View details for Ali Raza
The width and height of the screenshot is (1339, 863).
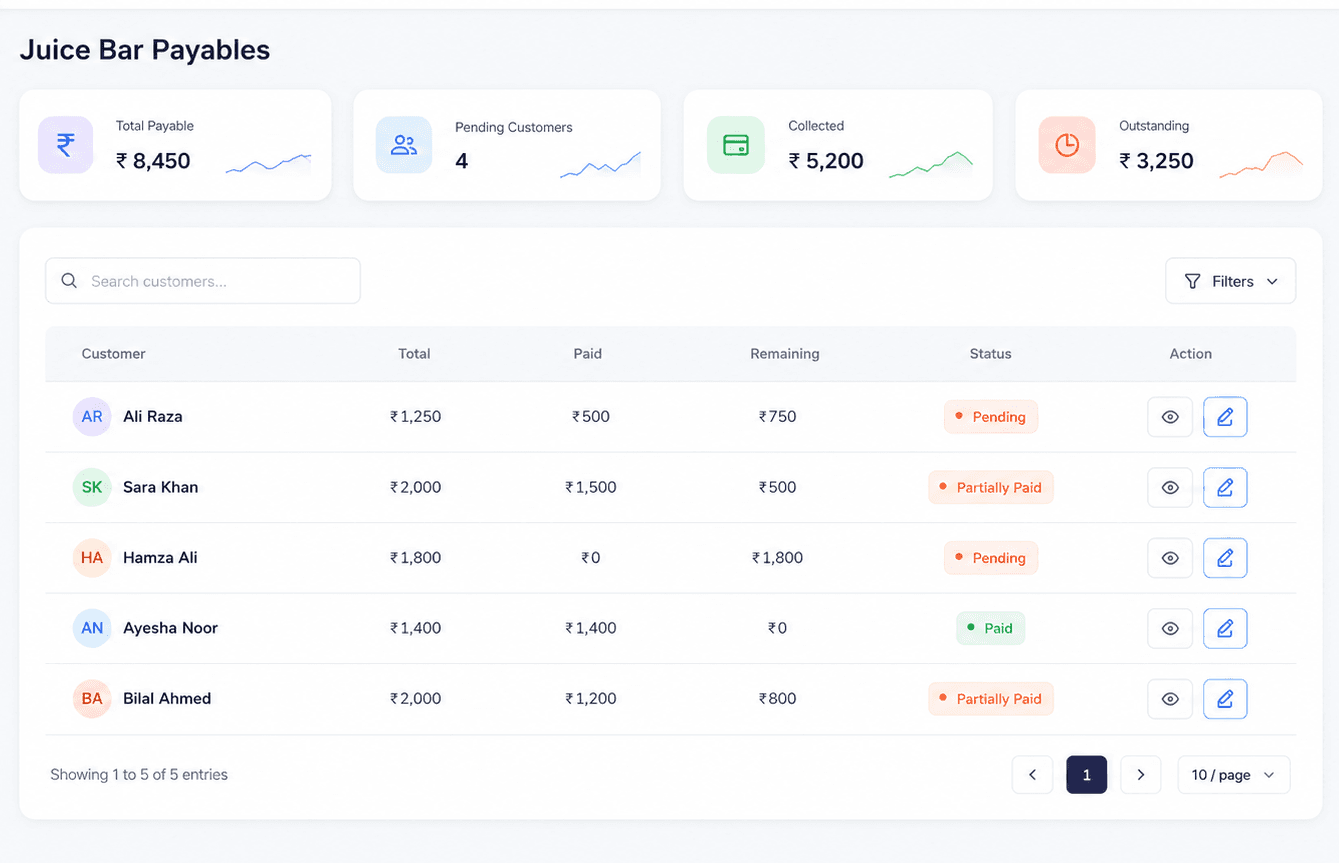pyautogui.click(x=1170, y=417)
